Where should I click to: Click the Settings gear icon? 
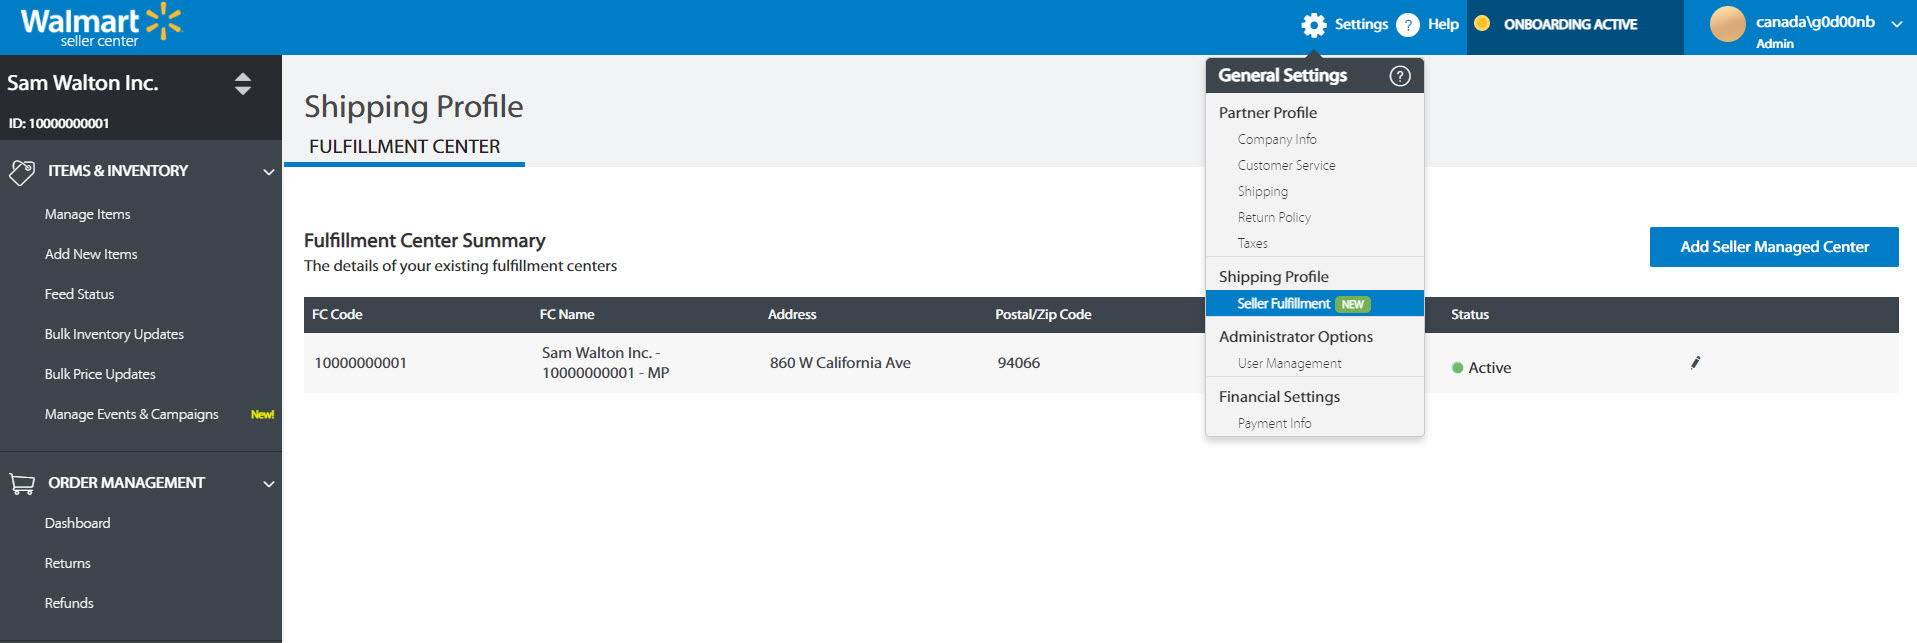point(1314,25)
